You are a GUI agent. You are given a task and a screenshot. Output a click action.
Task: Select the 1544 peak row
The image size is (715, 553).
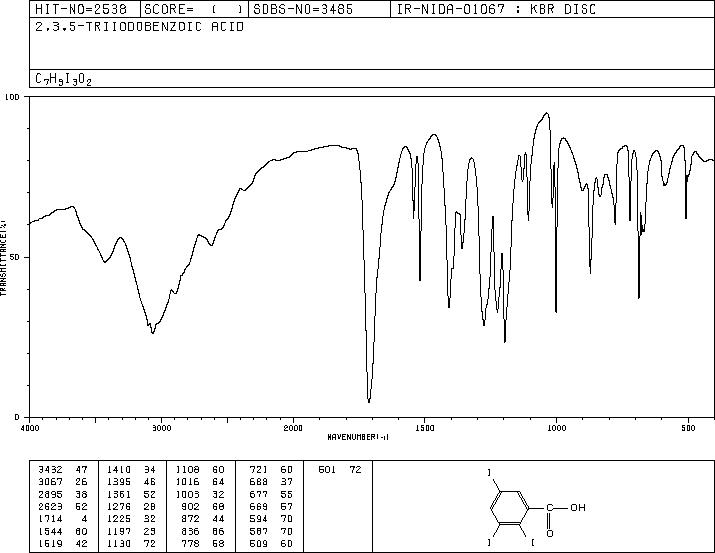point(63,531)
